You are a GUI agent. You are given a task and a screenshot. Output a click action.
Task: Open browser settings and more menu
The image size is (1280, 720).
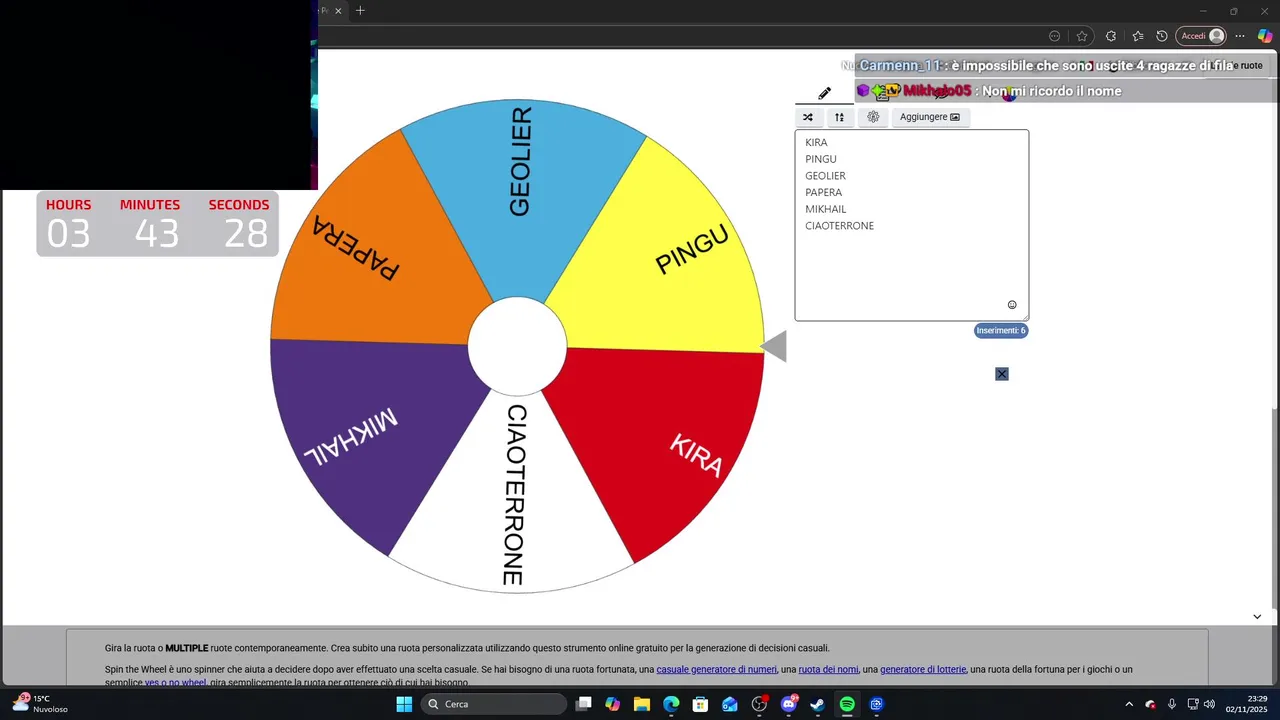pyautogui.click(x=1240, y=36)
